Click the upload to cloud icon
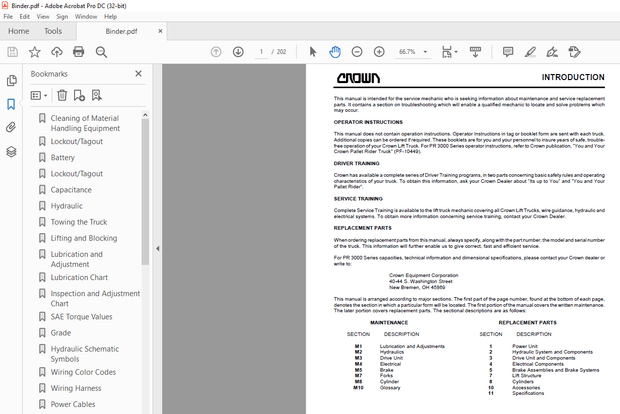The width and height of the screenshot is (620, 414). 57,52
